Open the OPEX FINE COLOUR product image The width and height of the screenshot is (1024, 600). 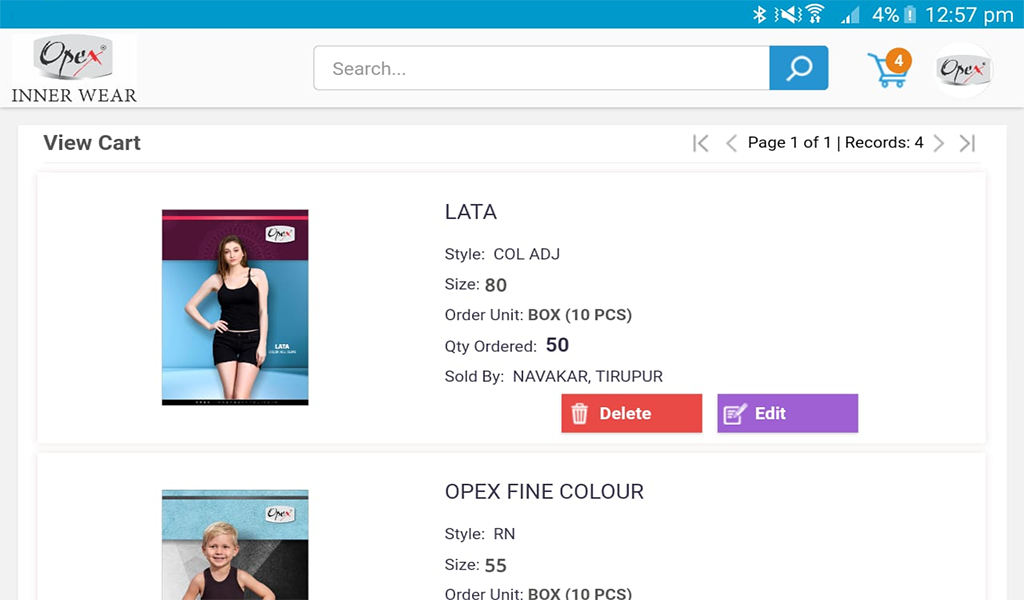pos(235,545)
